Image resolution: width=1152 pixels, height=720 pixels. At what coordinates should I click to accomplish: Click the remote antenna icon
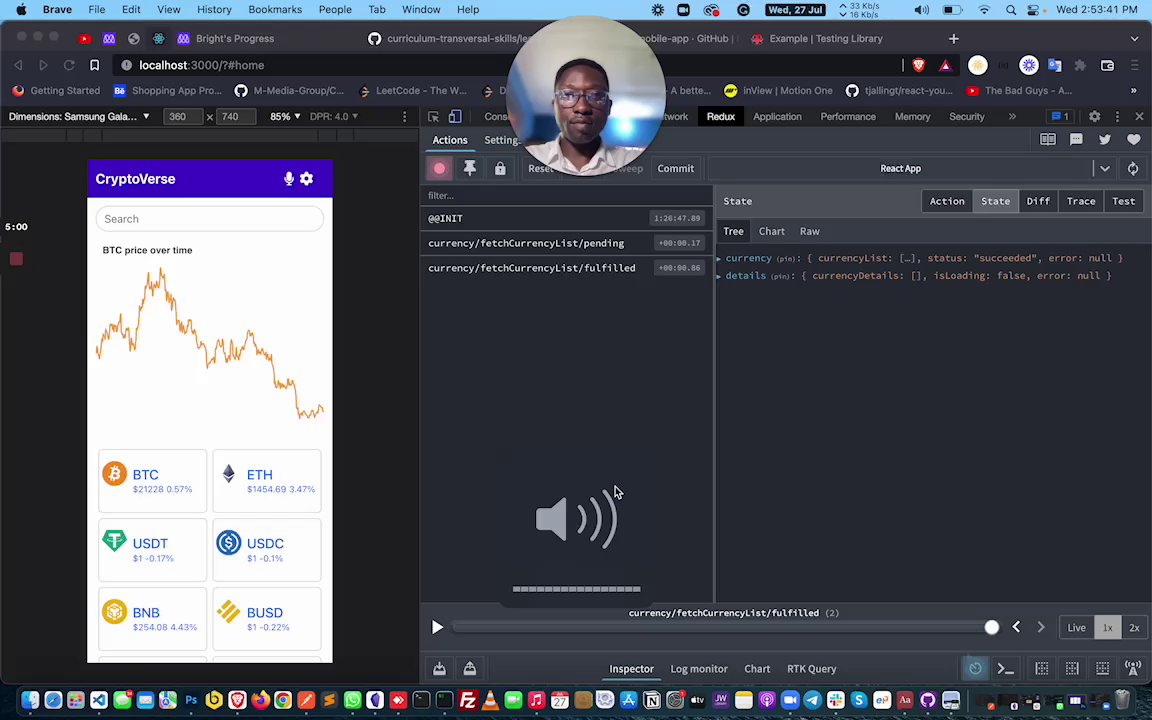click(x=1133, y=669)
